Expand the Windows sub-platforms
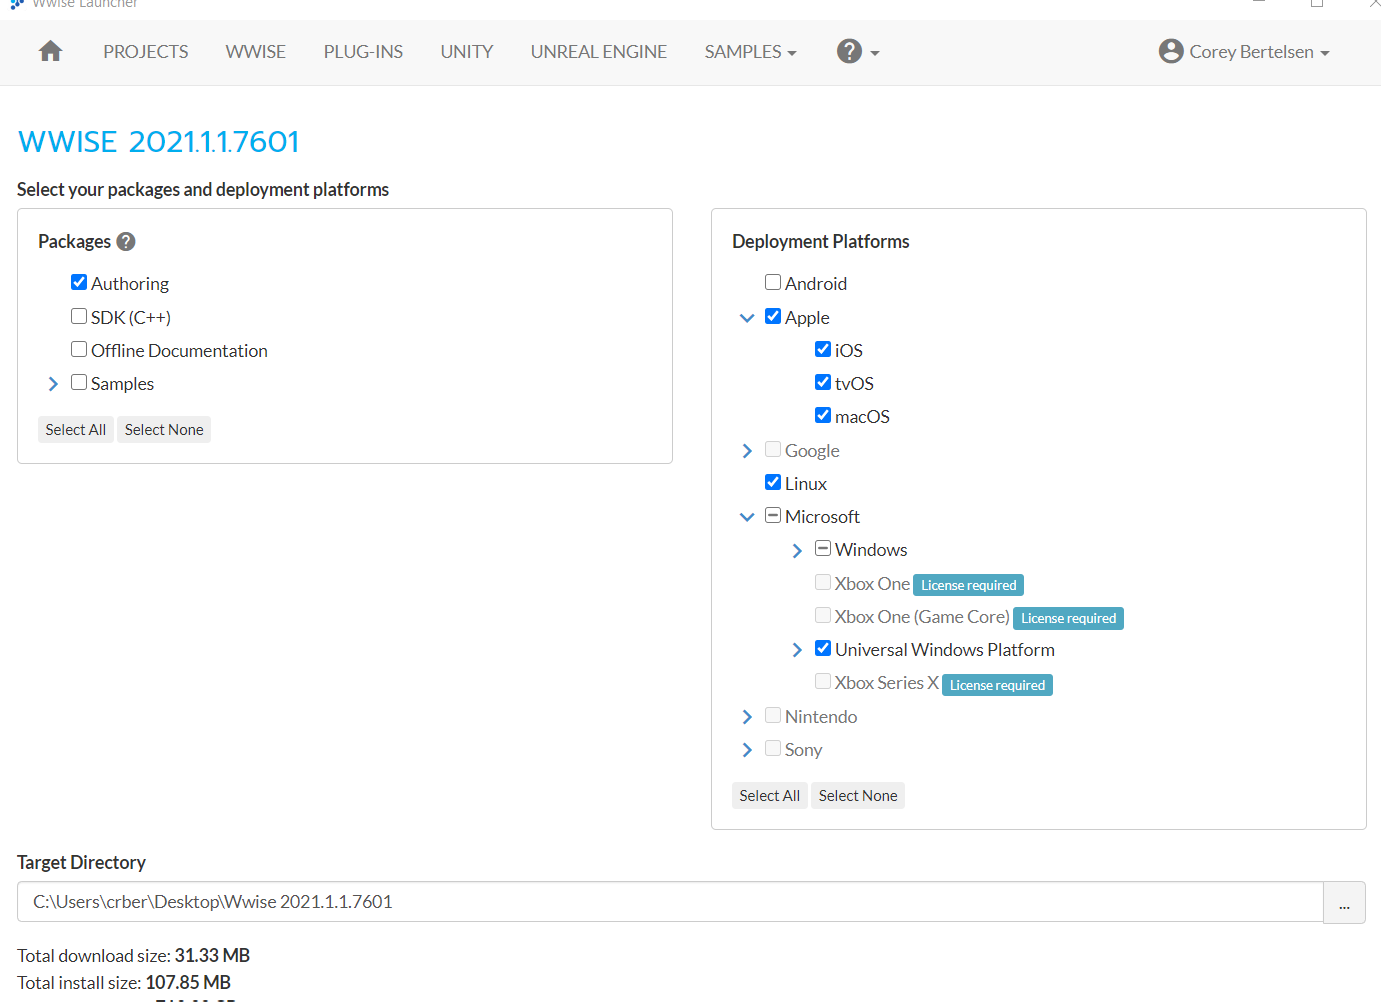1381x1002 pixels. coord(797,551)
